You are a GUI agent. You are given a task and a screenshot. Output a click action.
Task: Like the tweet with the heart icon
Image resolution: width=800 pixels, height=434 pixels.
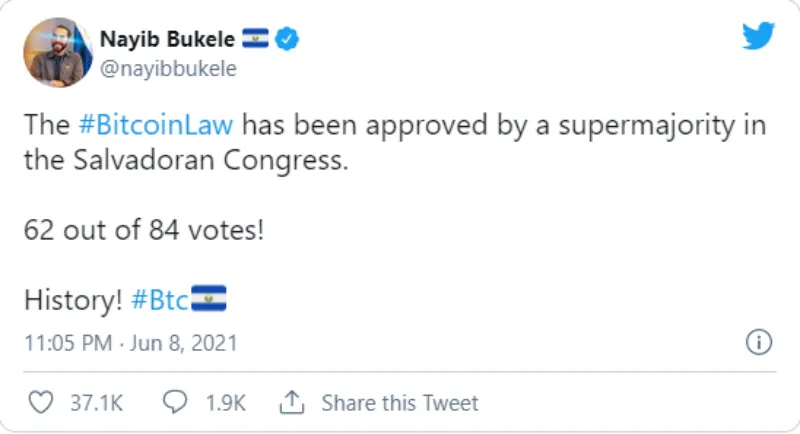point(41,403)
